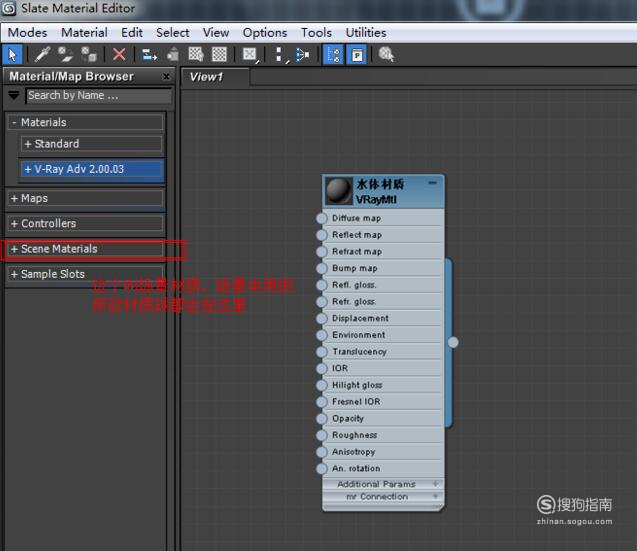
Task: Click the Environment input socket
Action: click(322, 335)
